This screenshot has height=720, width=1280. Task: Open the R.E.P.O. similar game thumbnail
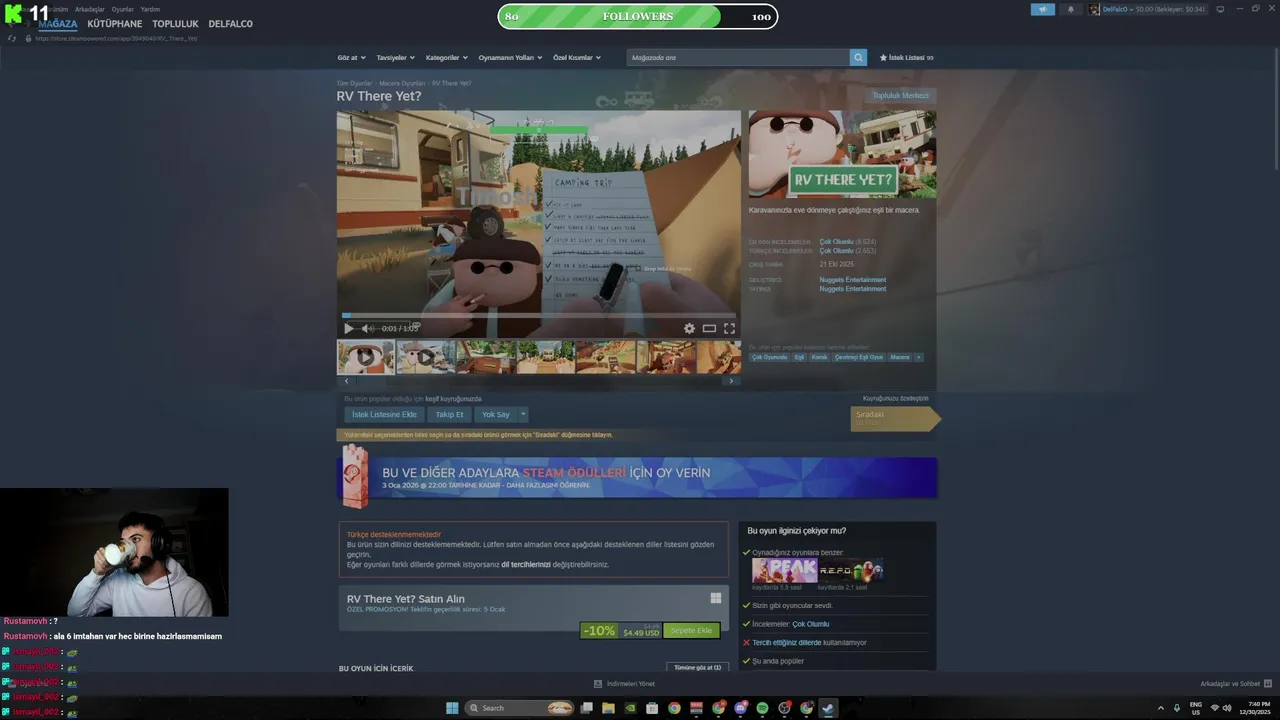[x=851, y=570]
